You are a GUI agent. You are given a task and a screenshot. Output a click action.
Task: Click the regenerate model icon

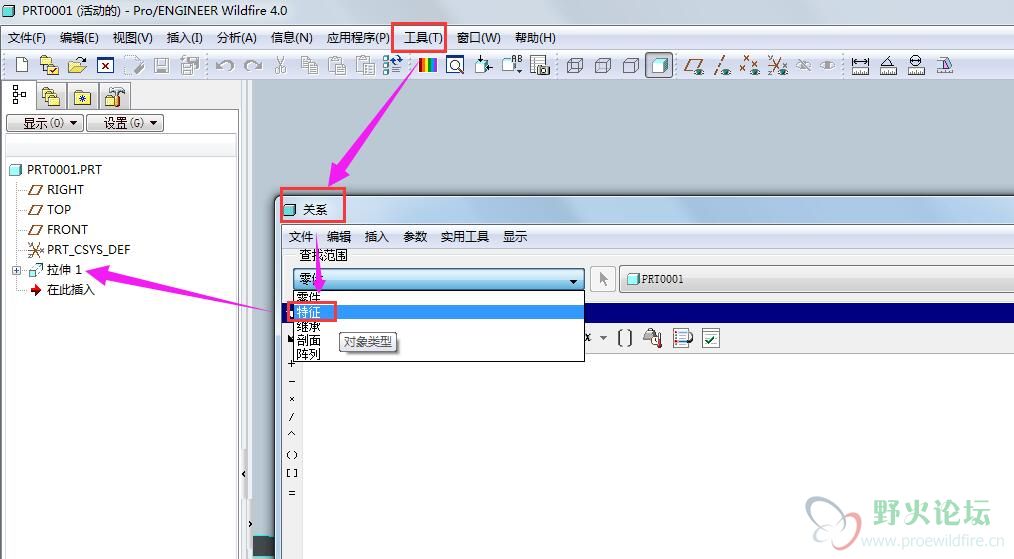393,65
